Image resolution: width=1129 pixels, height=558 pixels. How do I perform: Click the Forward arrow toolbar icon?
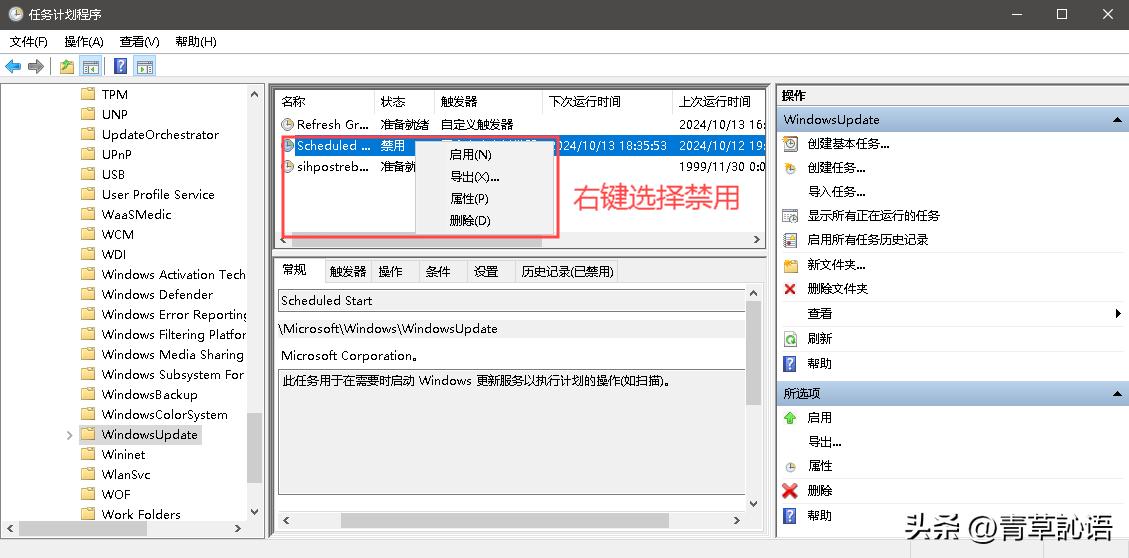[x=35, y=67]
